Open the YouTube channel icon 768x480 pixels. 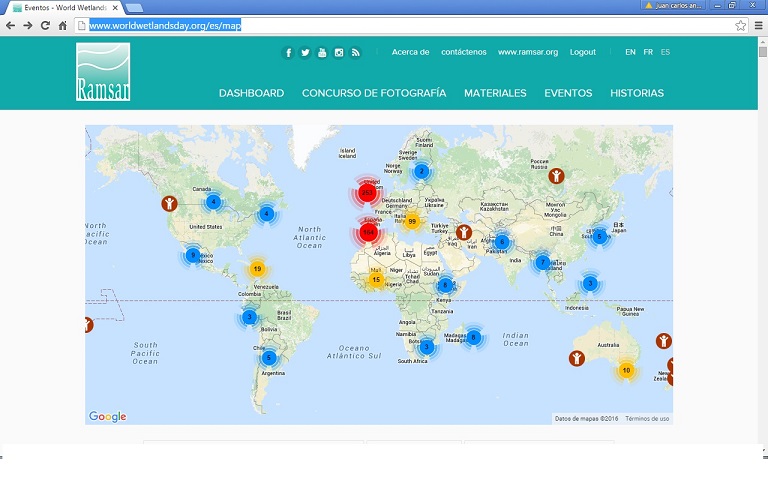click(322, 52)
